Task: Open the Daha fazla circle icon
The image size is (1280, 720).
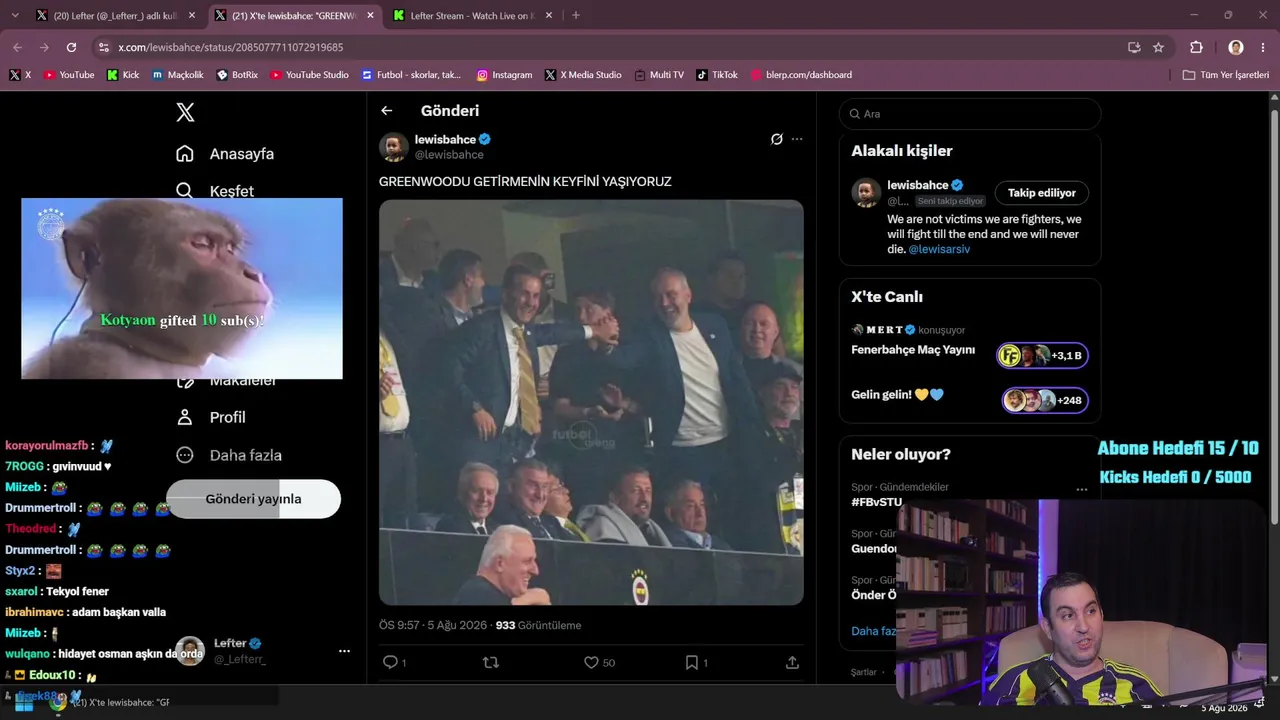Action: click(x=184, y=455)
